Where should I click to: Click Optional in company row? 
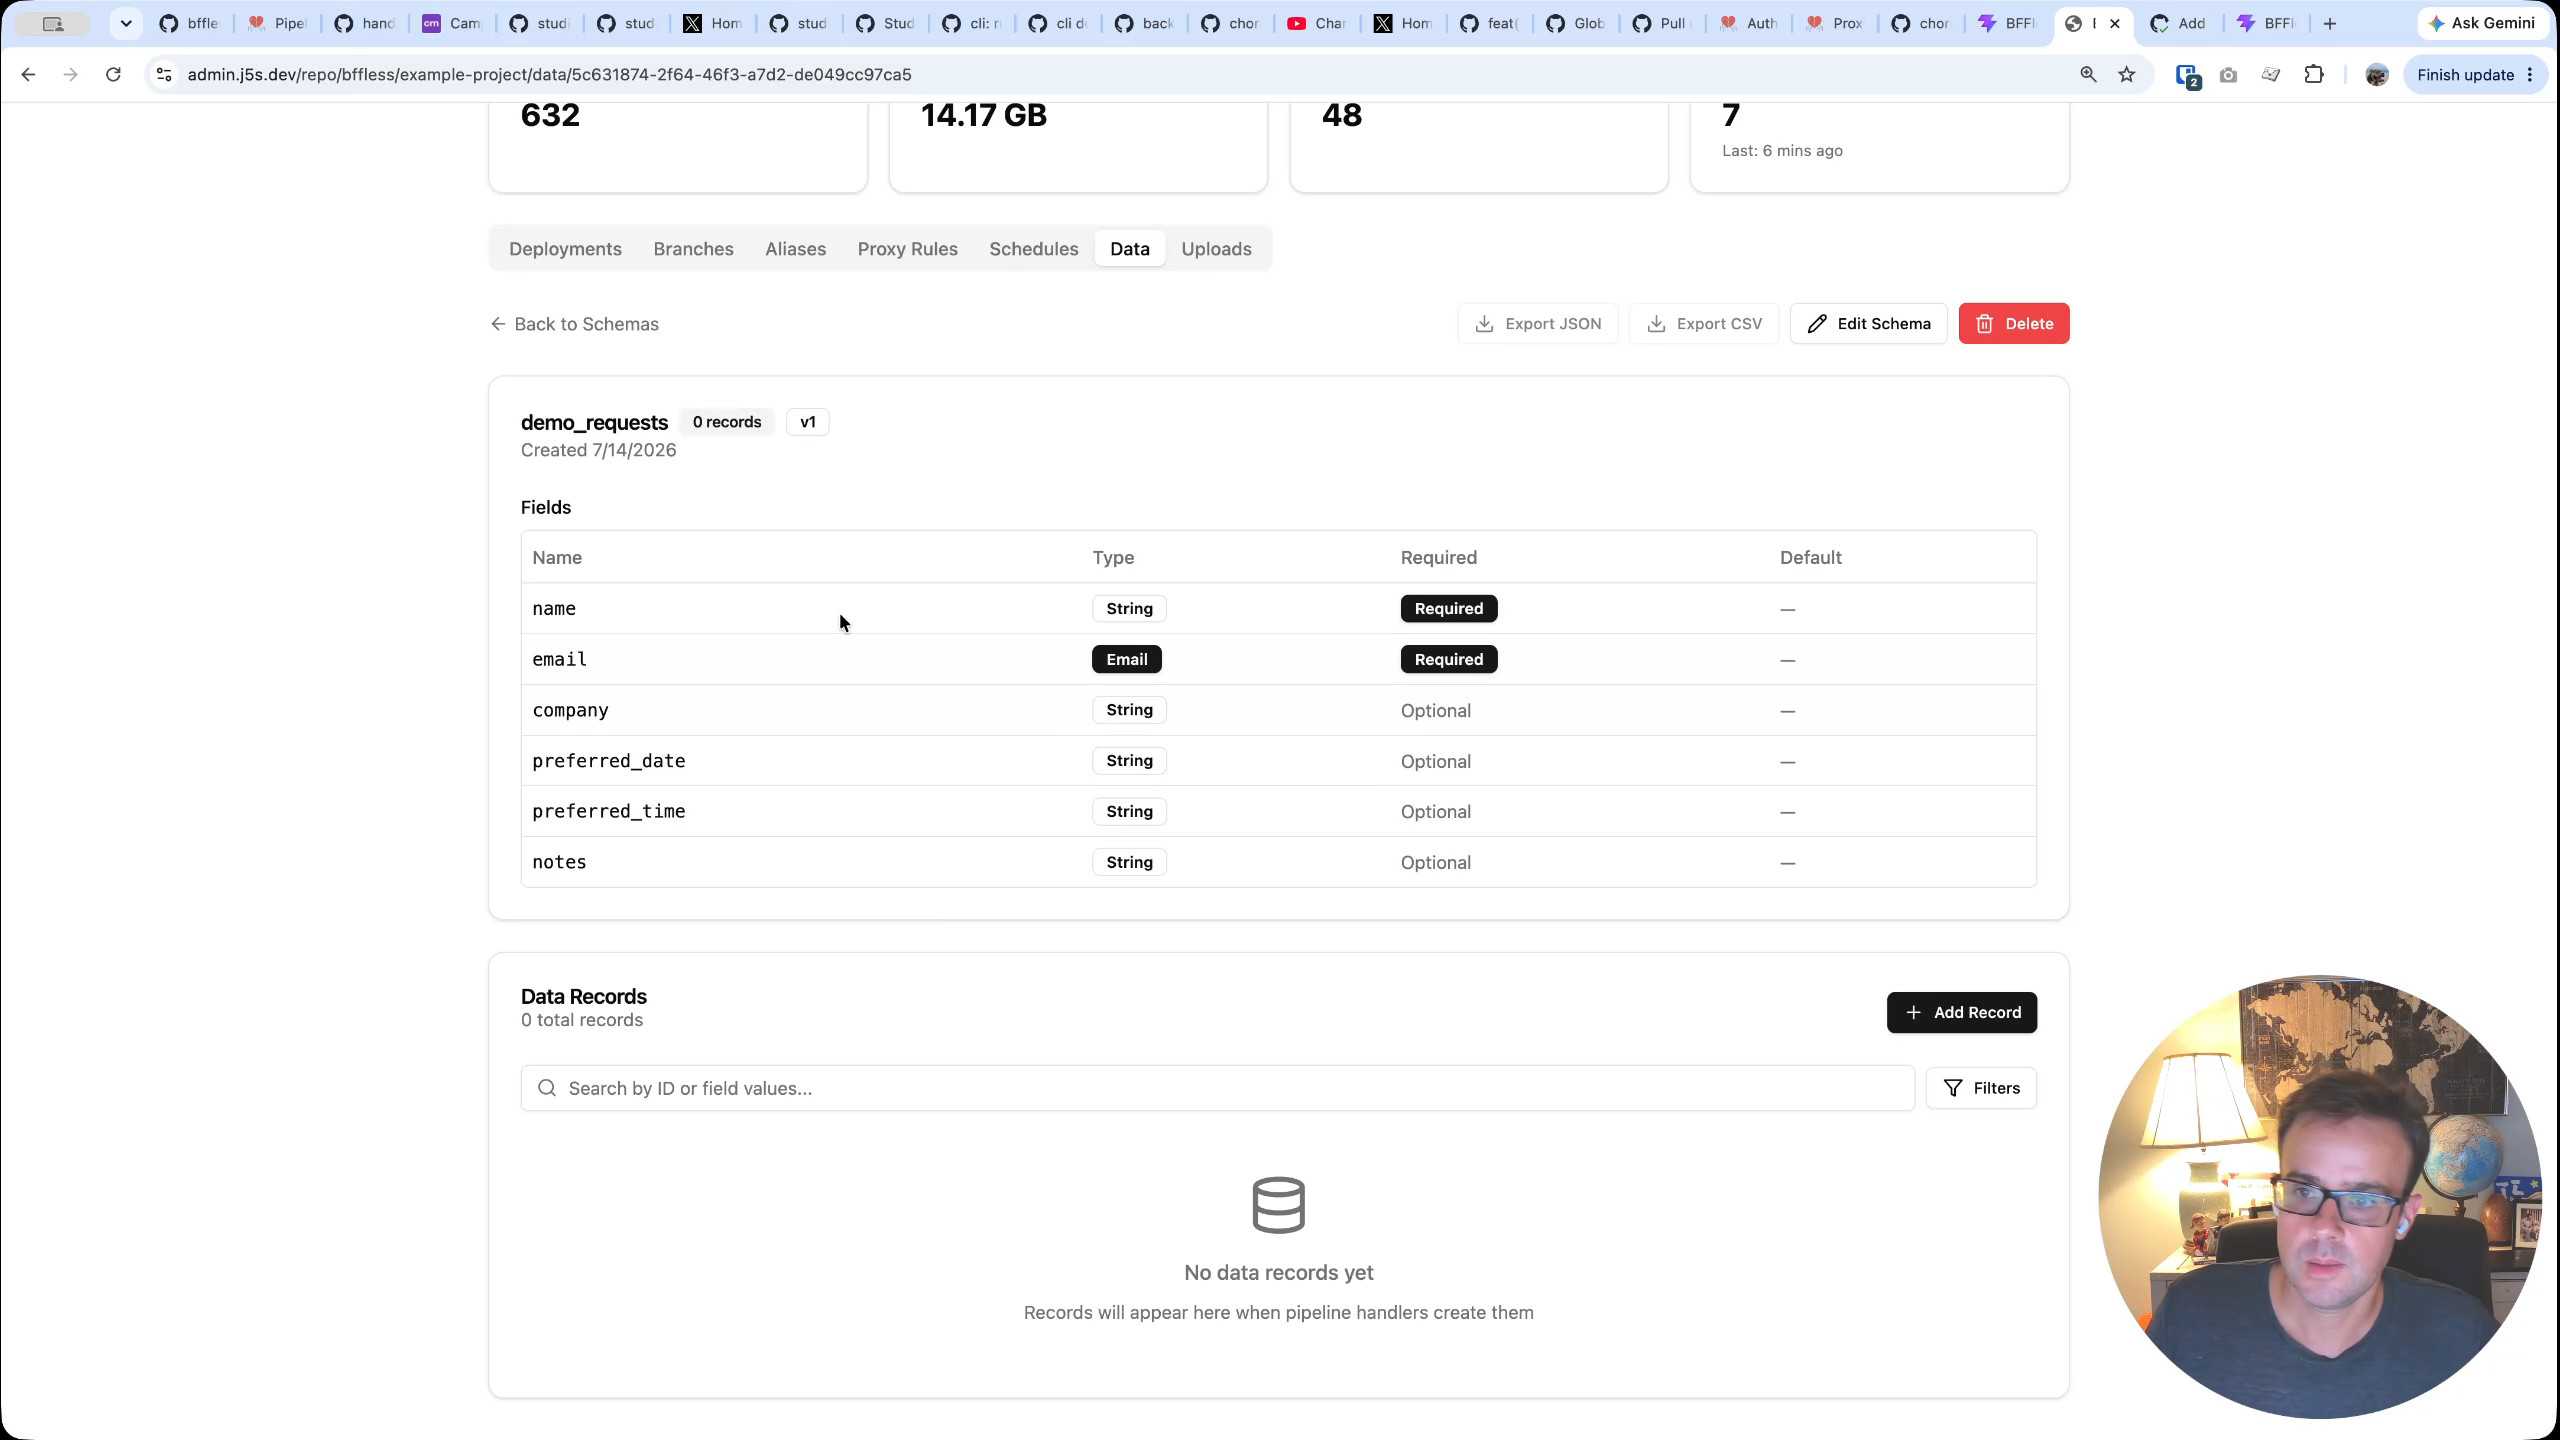point(1435,711)
